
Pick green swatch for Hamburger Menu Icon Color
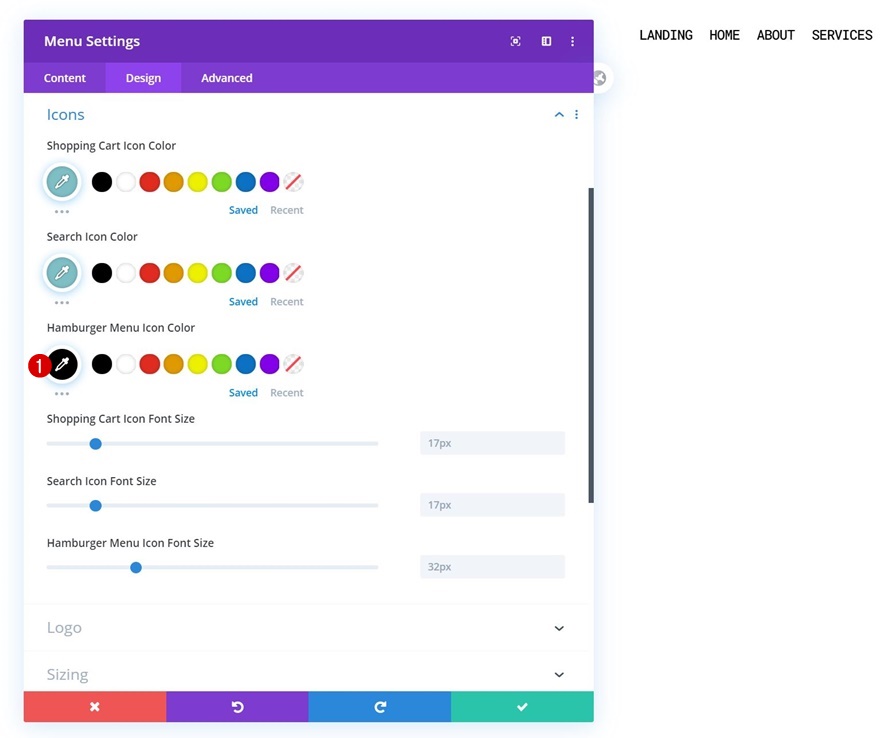tap(222, 364)
